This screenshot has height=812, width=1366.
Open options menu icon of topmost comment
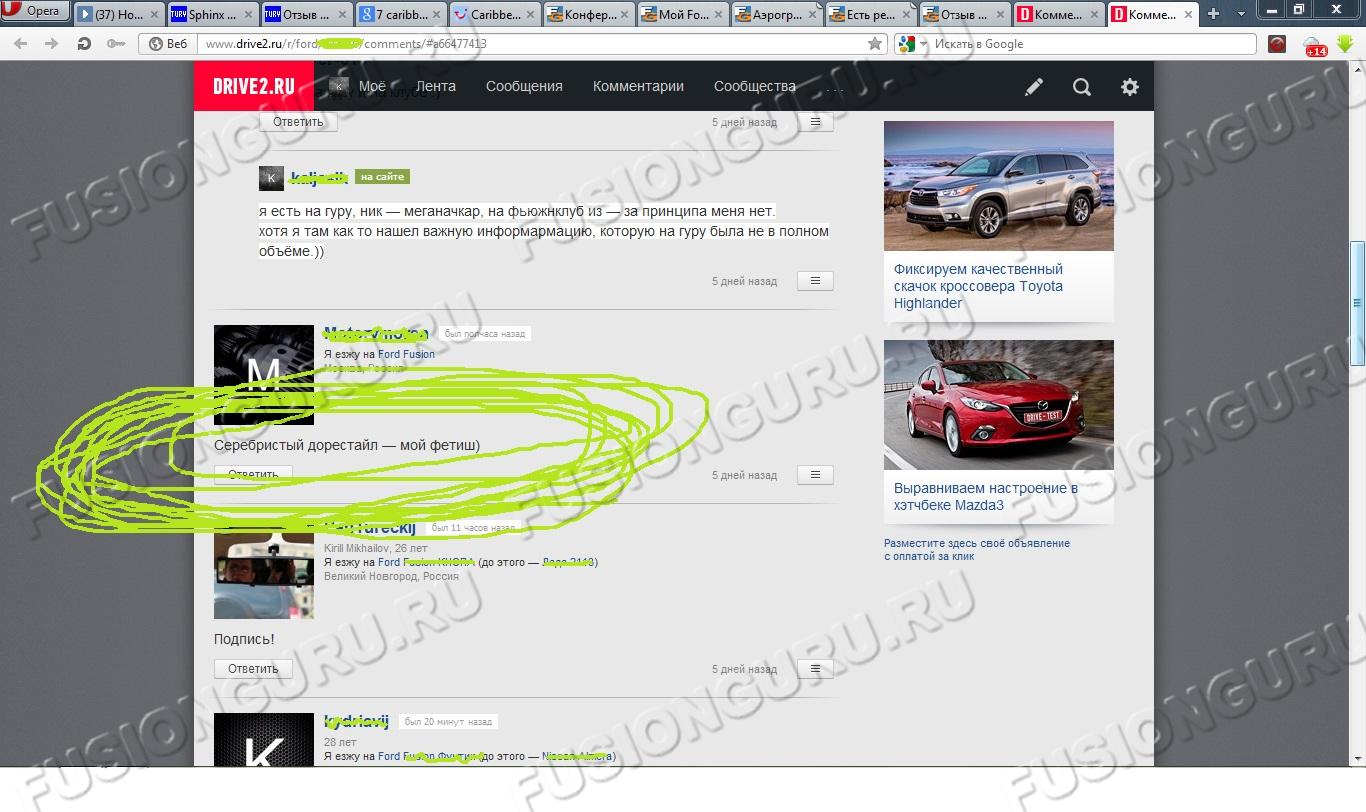point(815,121)
